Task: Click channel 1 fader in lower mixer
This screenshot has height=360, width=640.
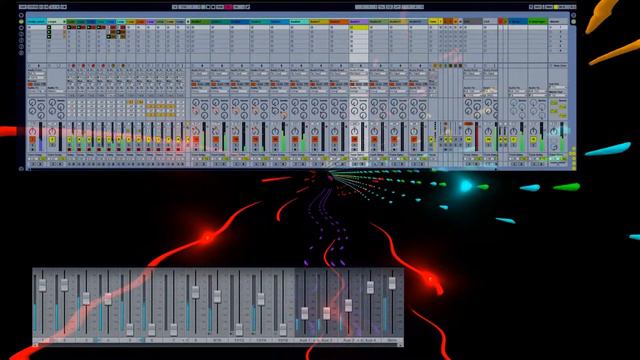Action: coord(42,285)
